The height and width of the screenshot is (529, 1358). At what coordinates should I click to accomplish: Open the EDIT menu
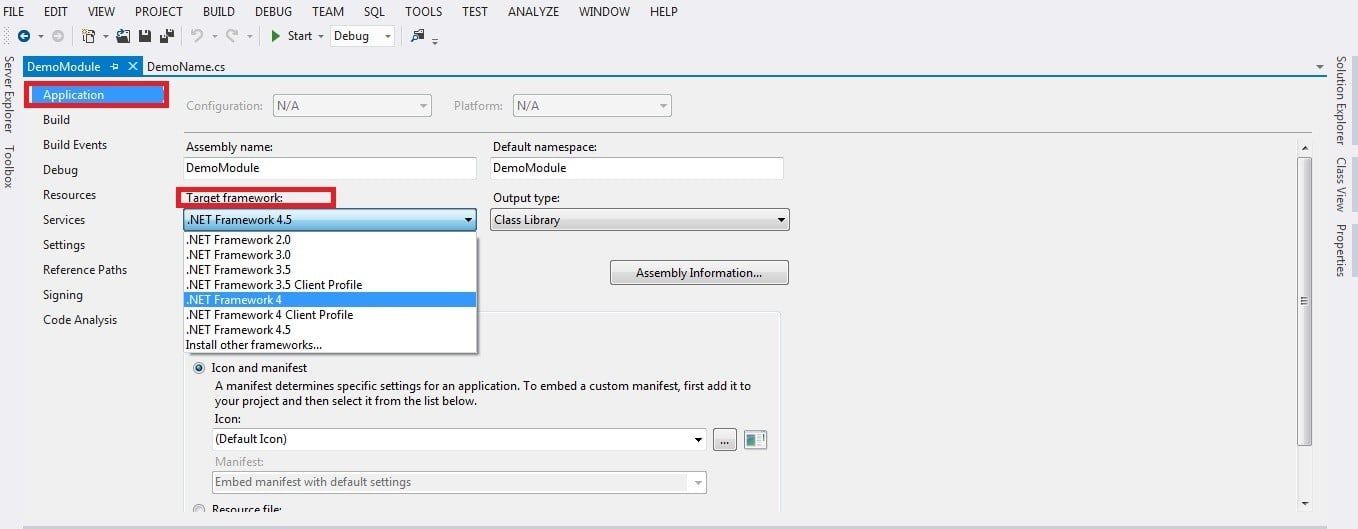[56, 12]
